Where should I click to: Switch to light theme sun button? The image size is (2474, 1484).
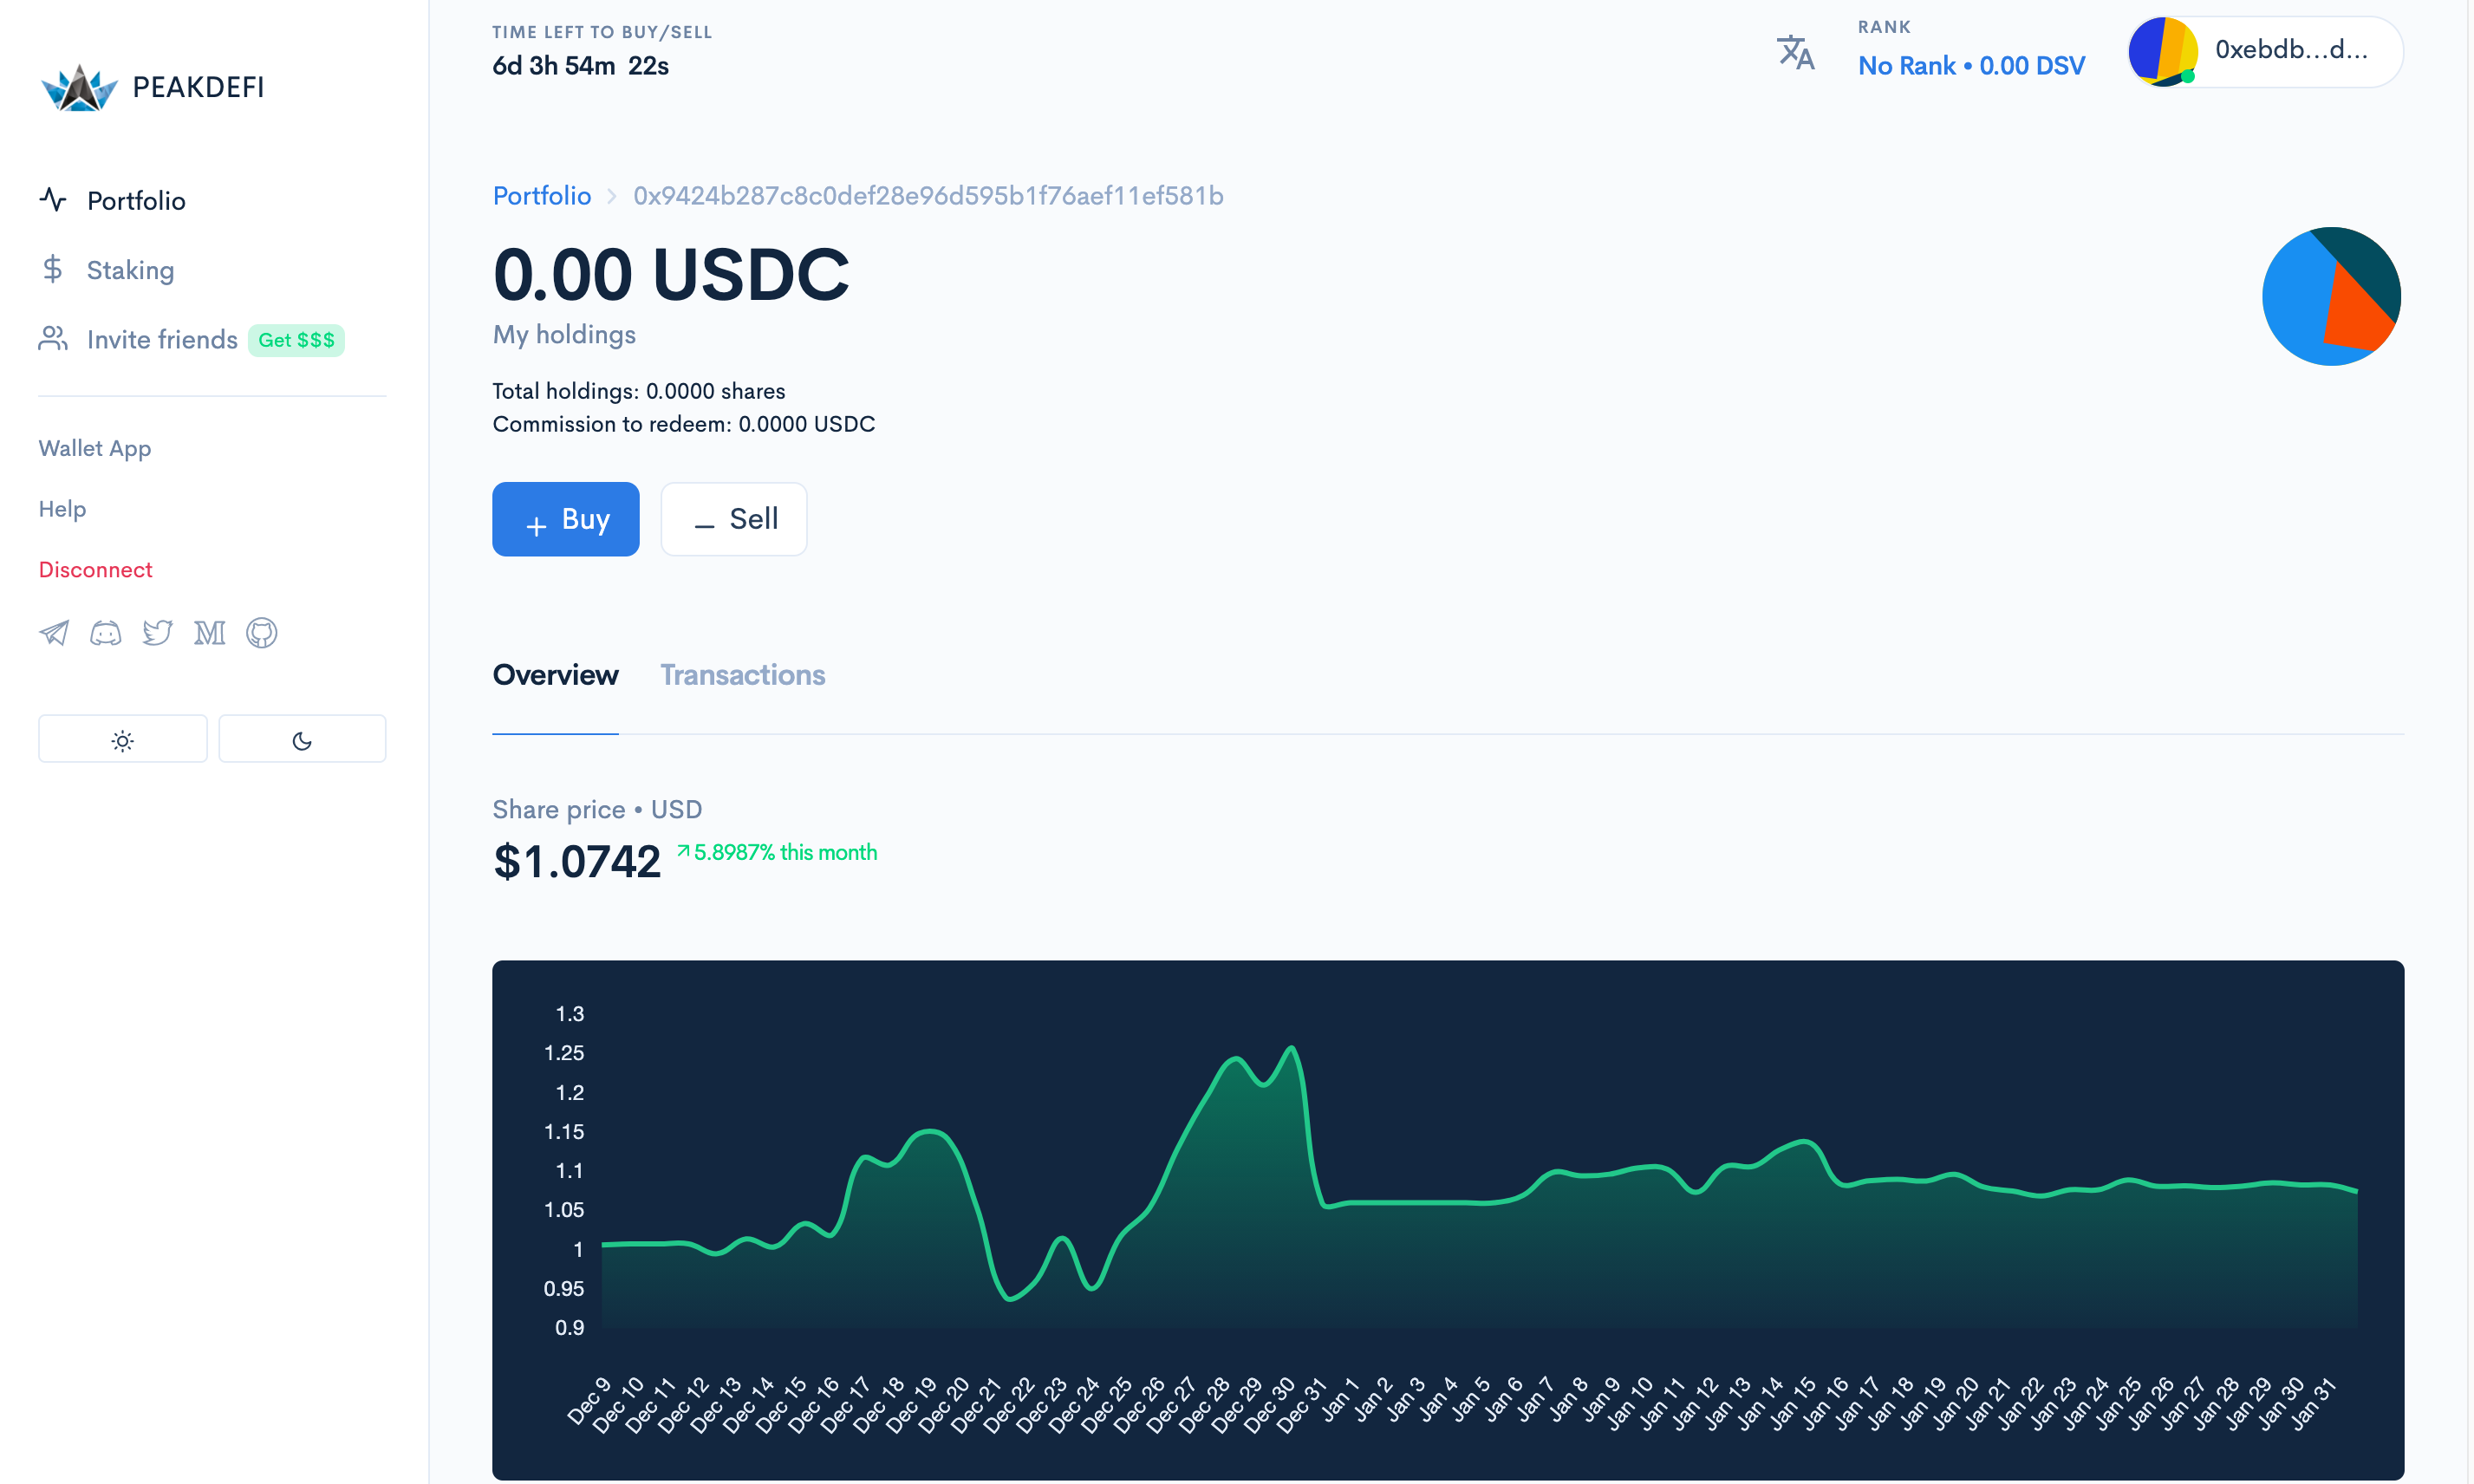(123, 740)
